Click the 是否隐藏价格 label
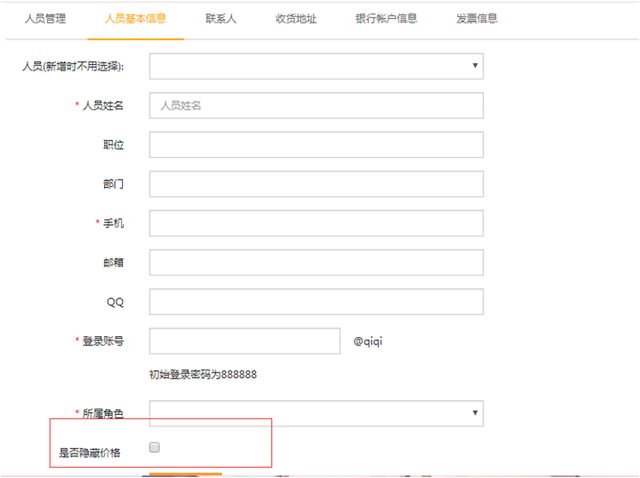Image resolution: width=640 pixels, height=478 pixels. pos(89,452)
